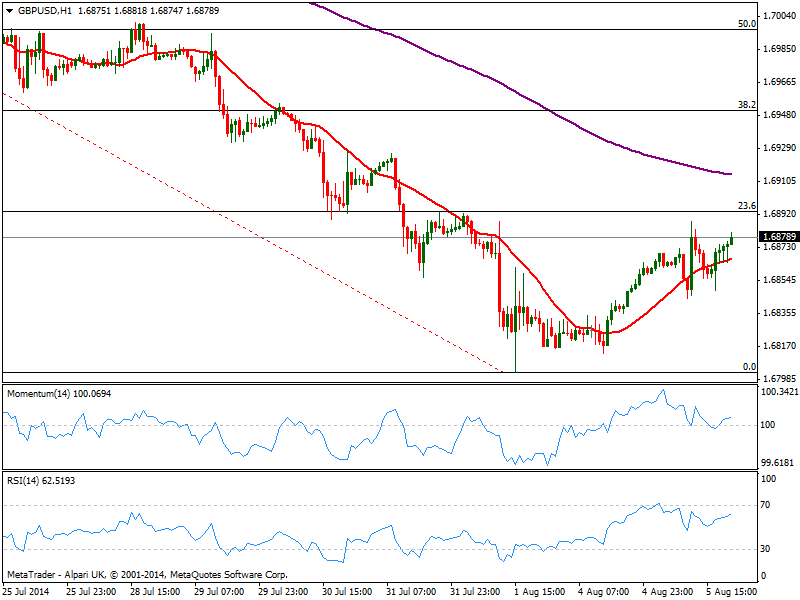Screen dimensions: 800x600
Task: Select the current price label 1.68789
Action: [x=779, y=237]
